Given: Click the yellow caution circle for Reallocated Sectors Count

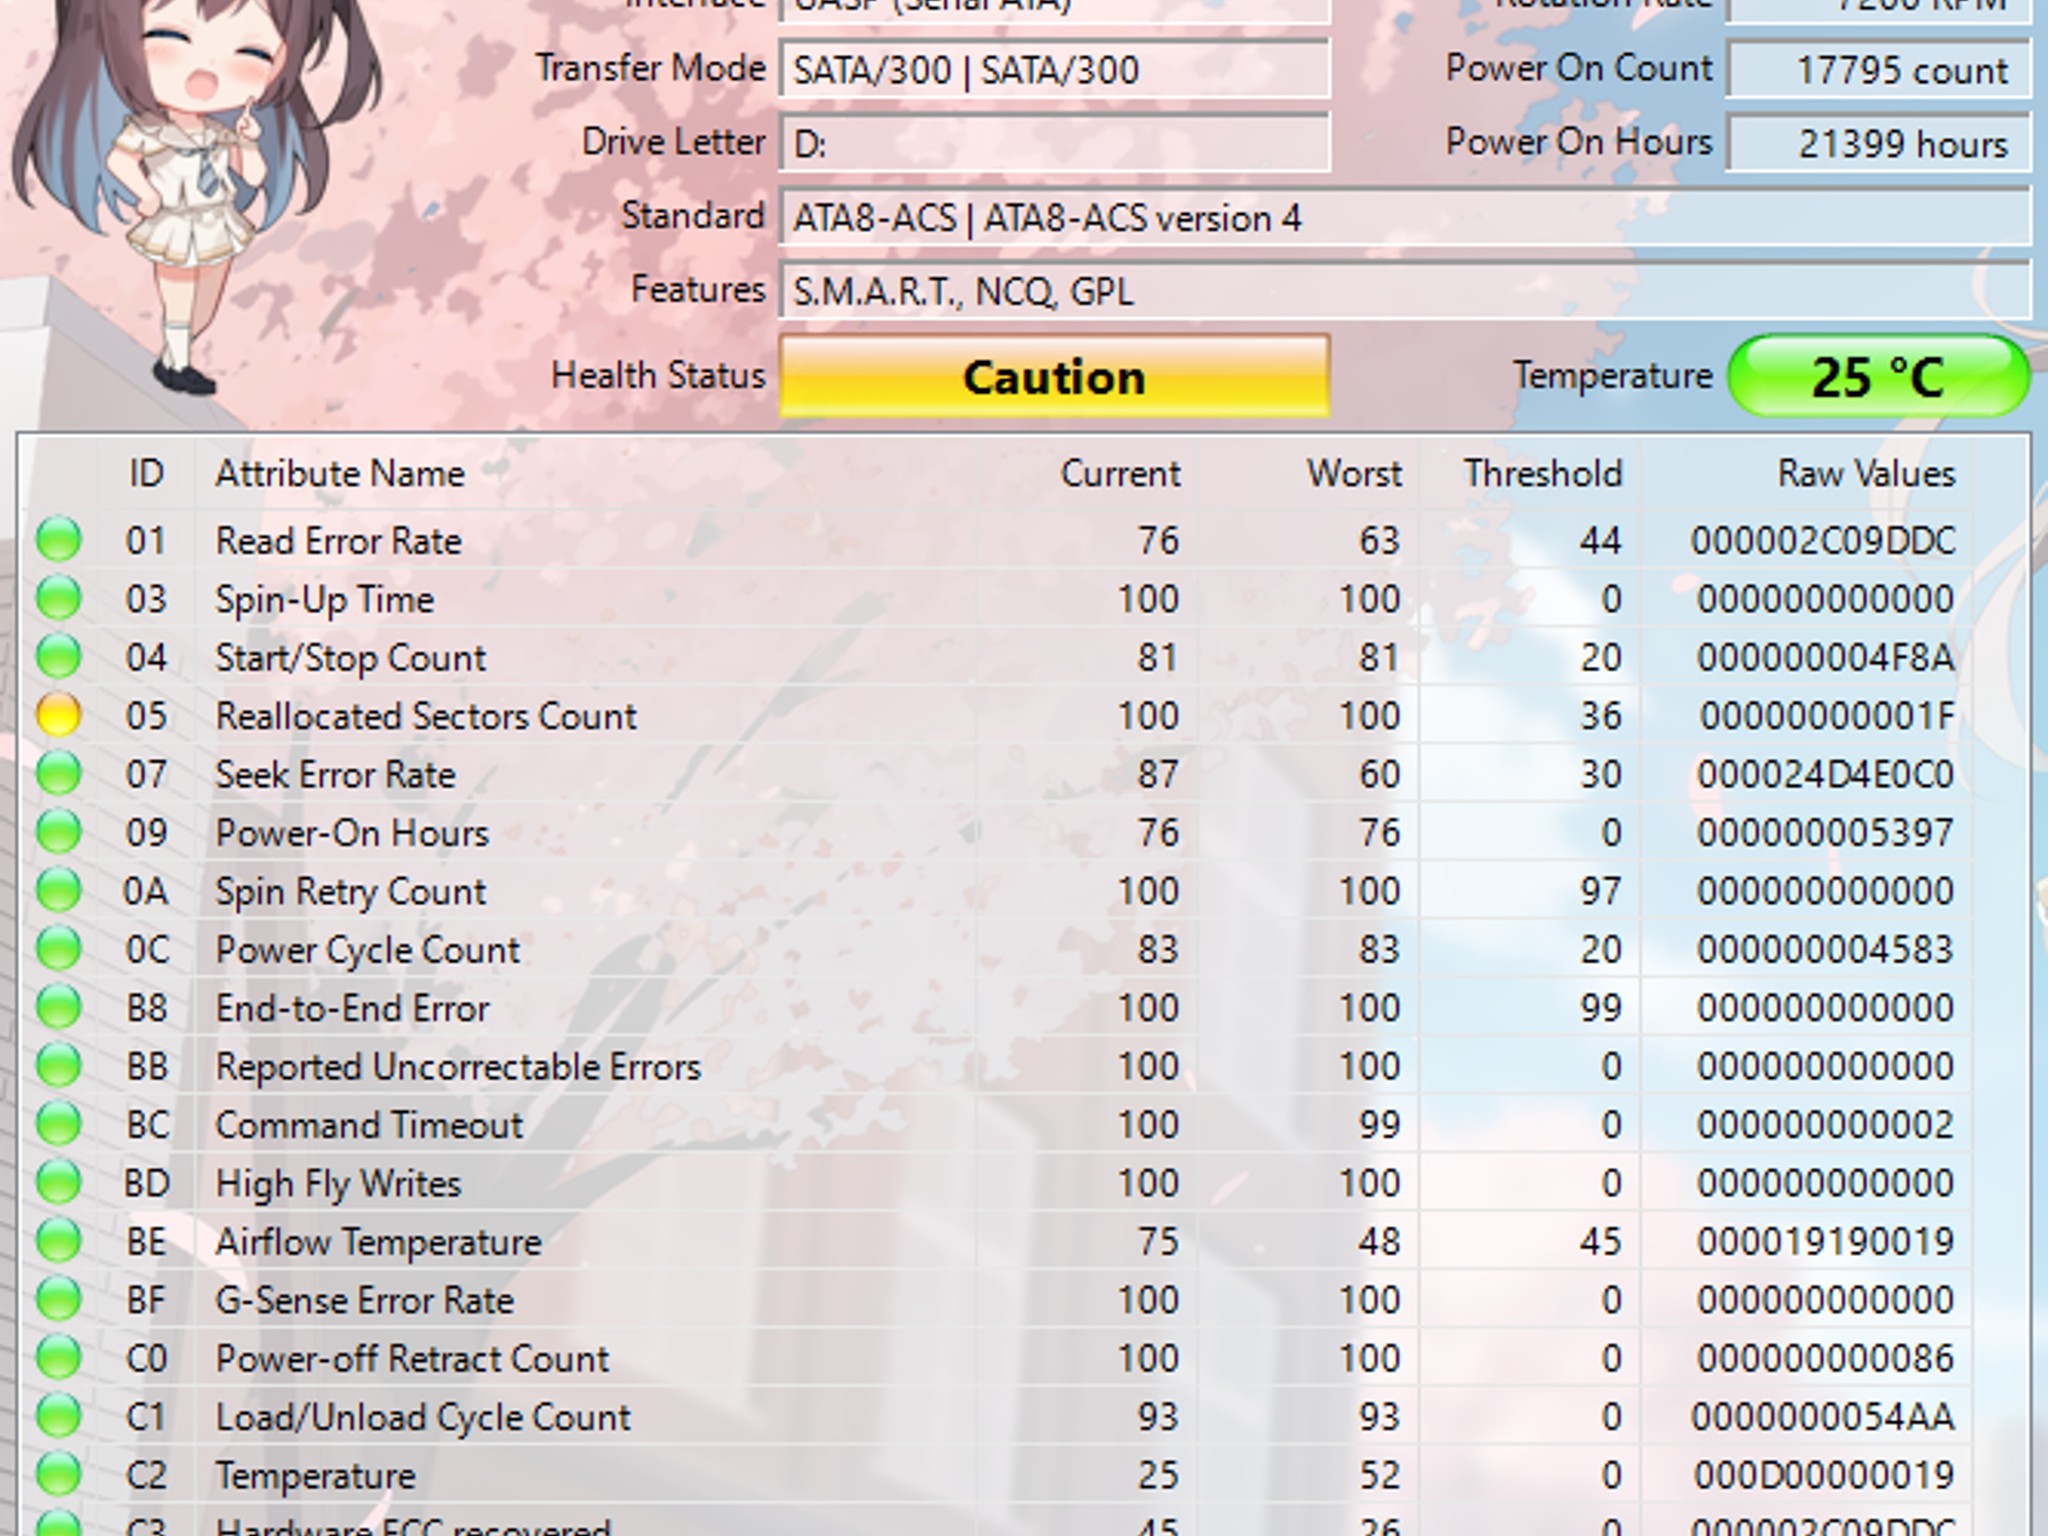Looking at the screenshot, I should [x=59, y=715].
